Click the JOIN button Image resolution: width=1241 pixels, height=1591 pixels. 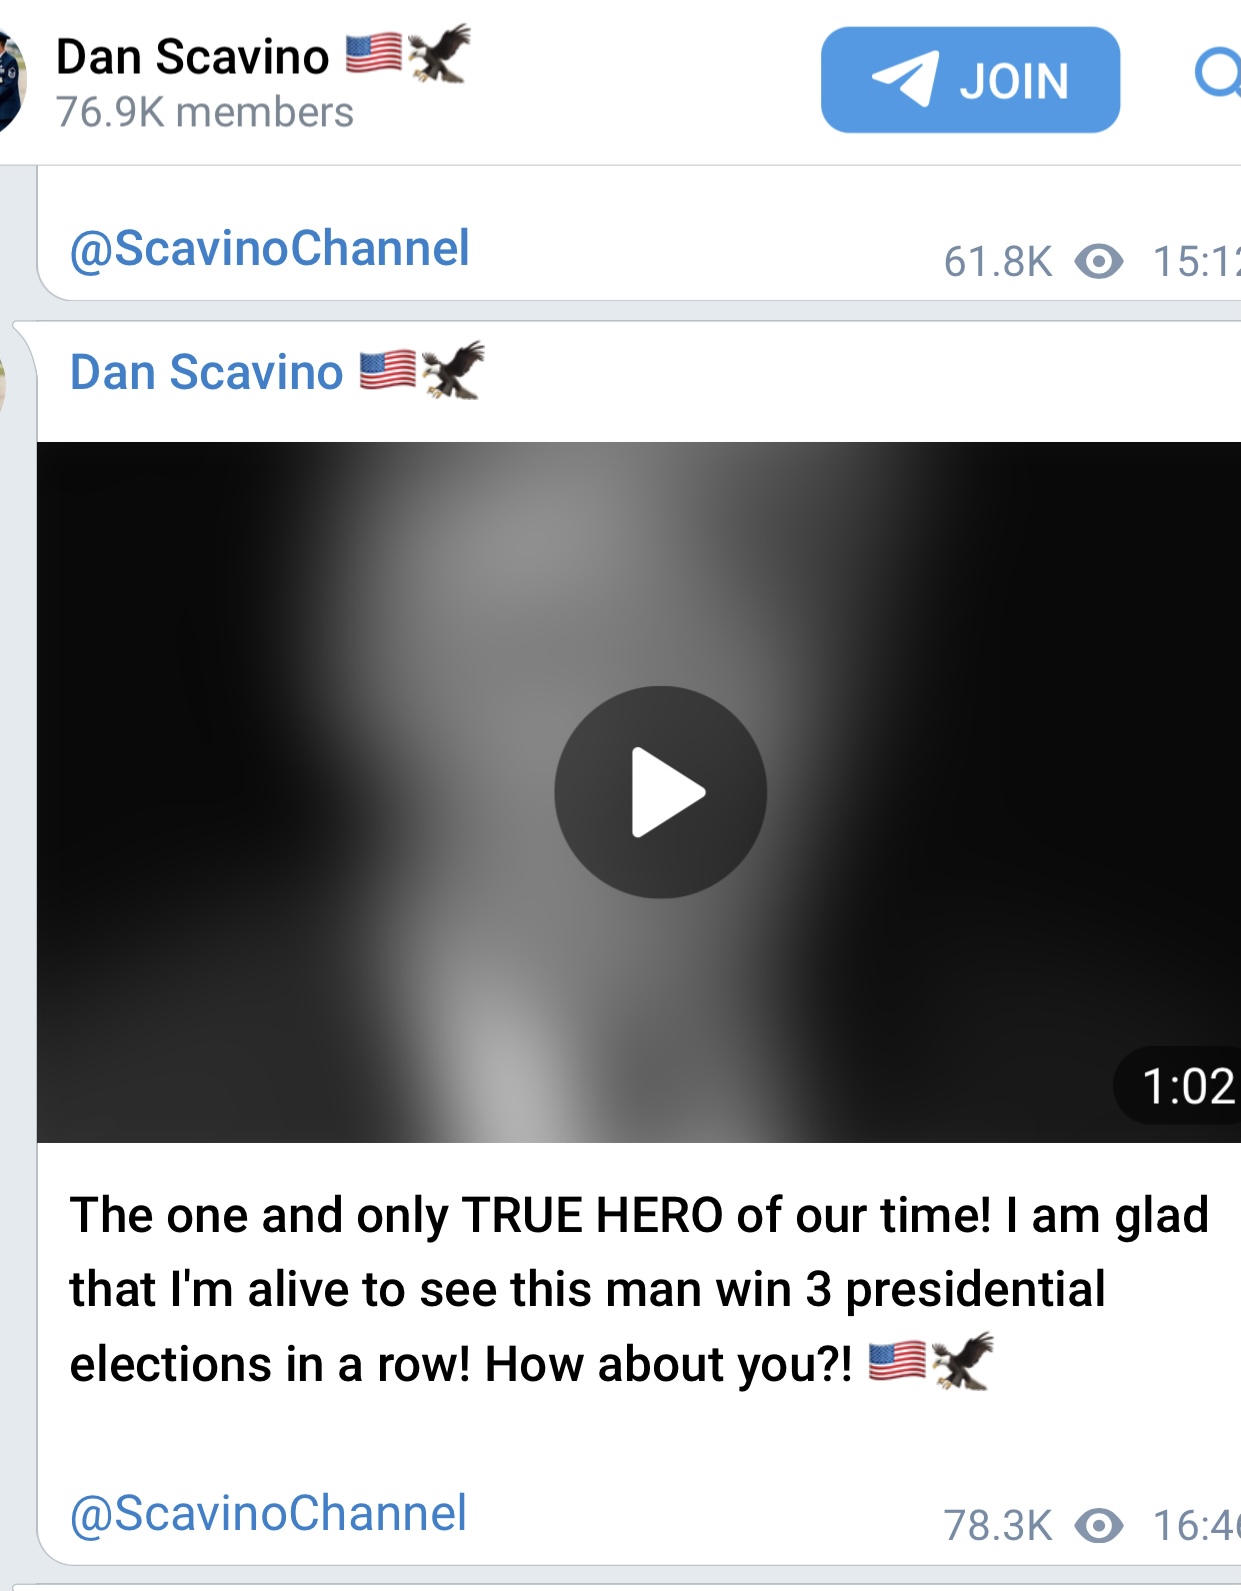(x=970, y=80)
